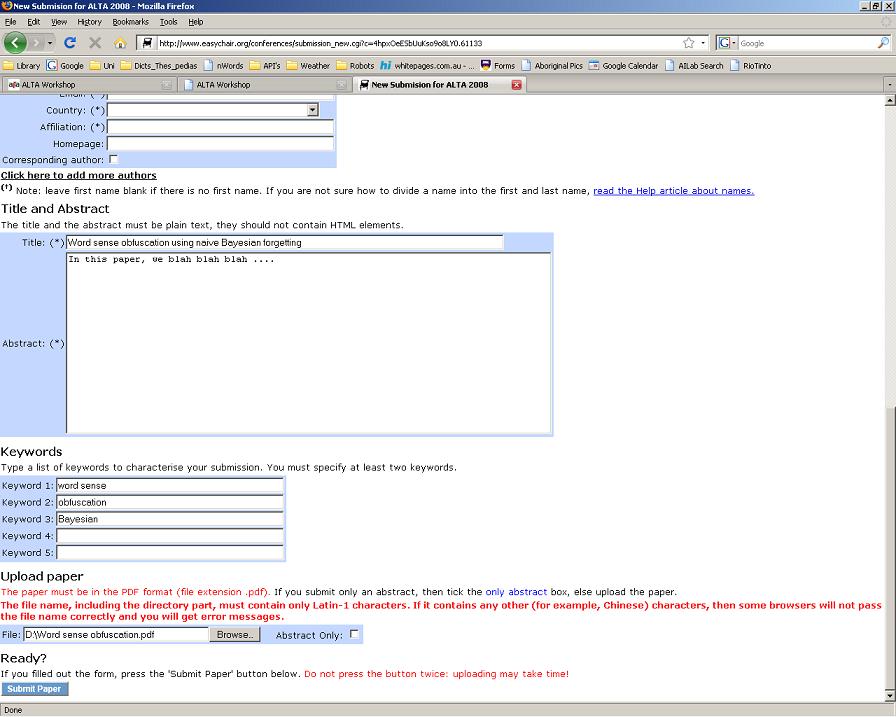Open the Tools menu

[168, 22]
